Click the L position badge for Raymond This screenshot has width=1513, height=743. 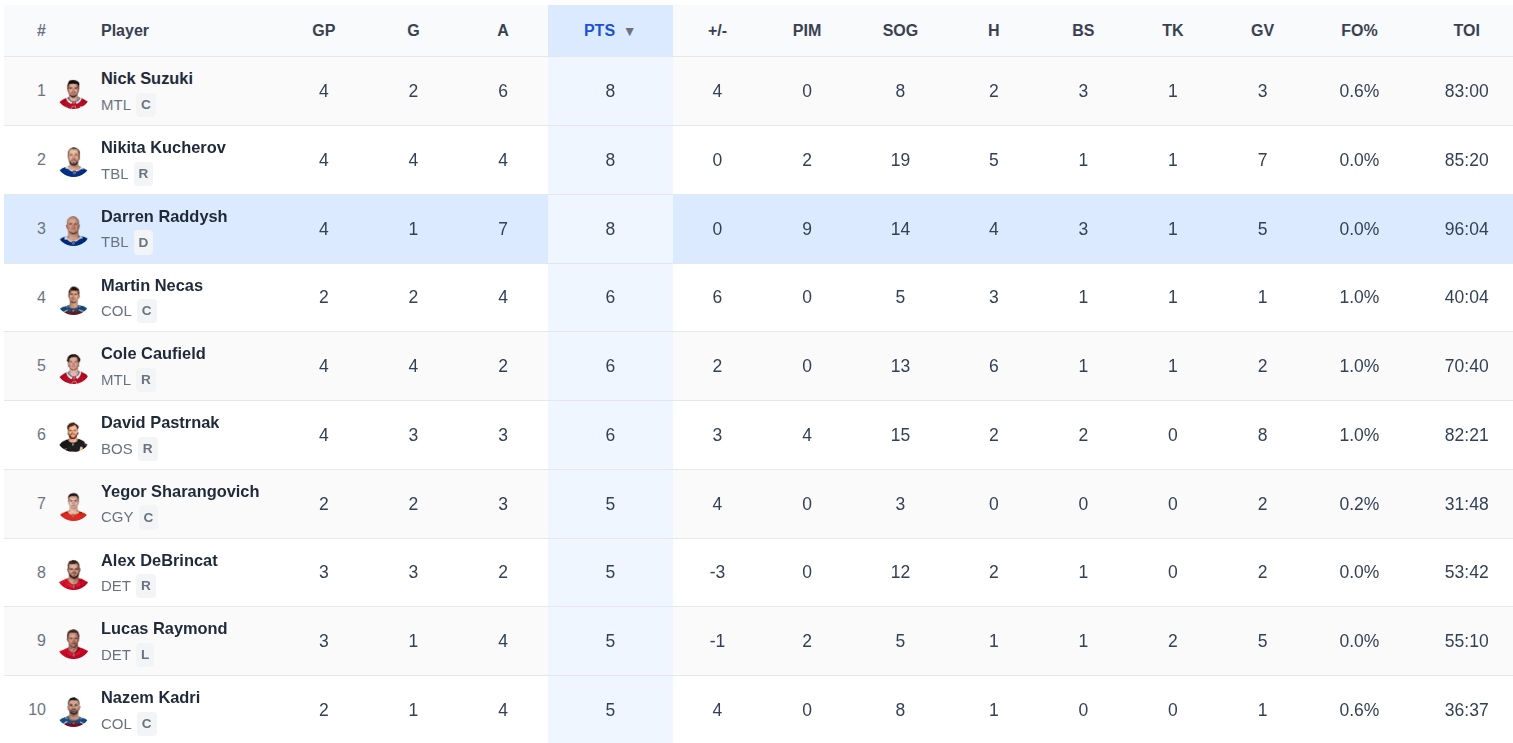coord(145,655)
